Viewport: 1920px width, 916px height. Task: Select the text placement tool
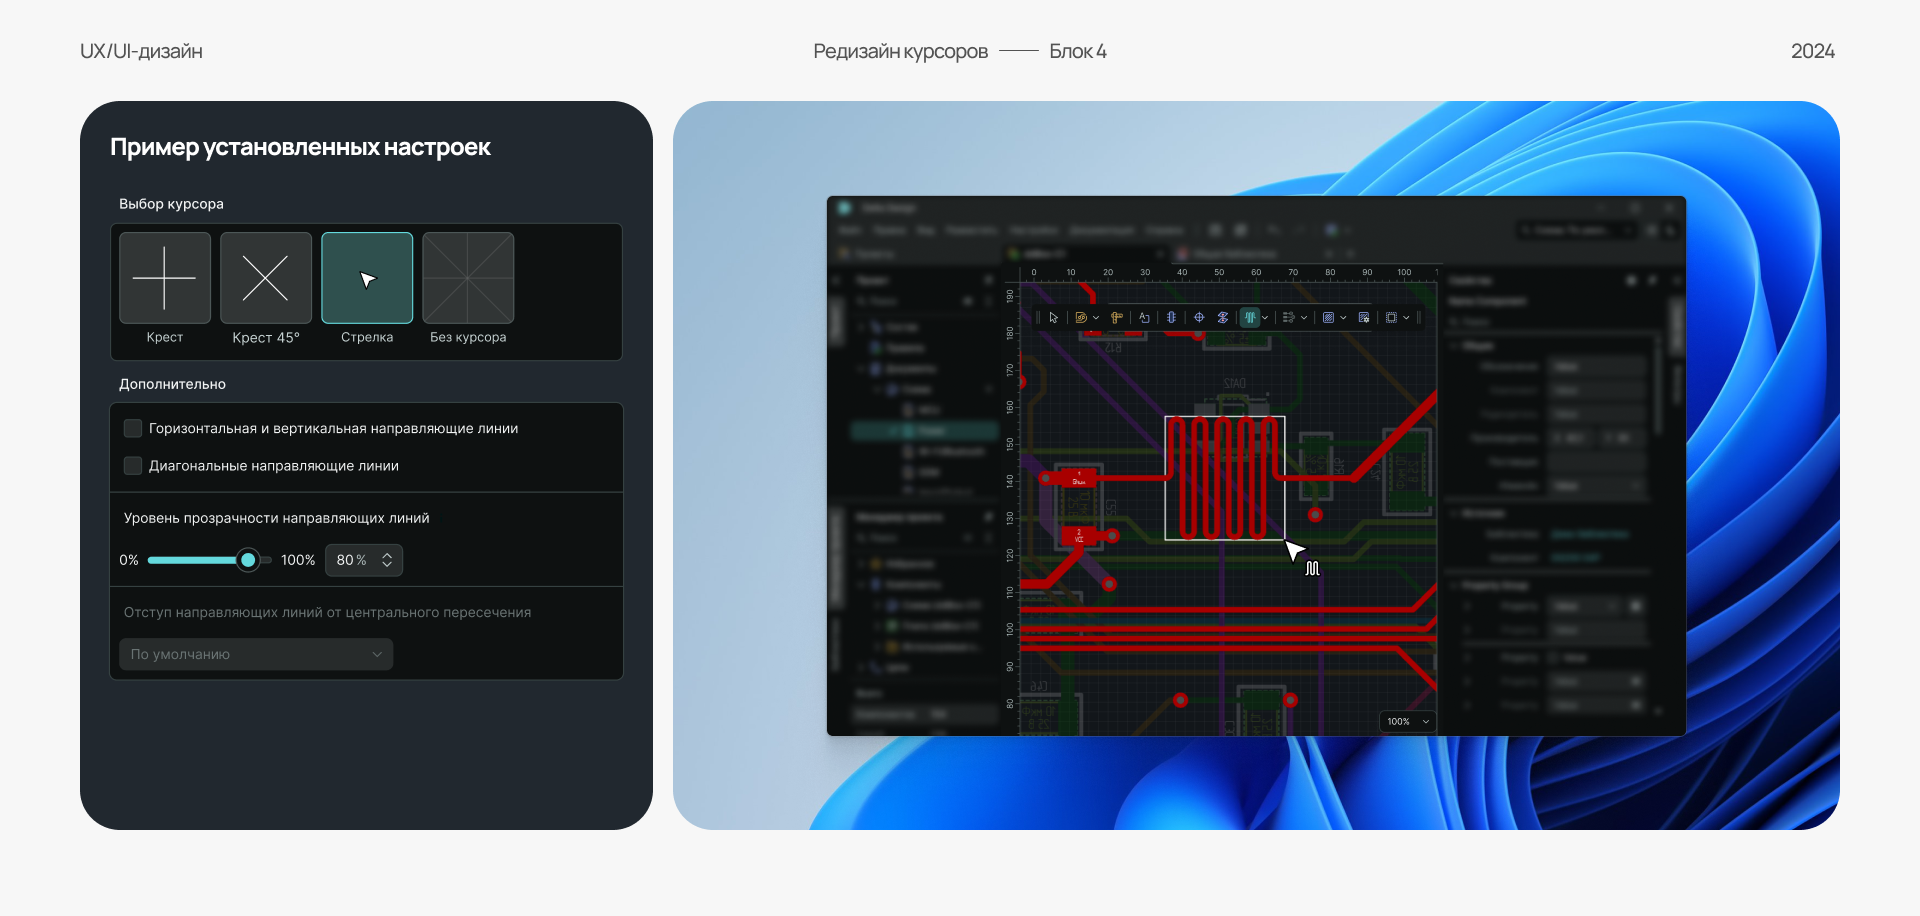click(1145, 317)
